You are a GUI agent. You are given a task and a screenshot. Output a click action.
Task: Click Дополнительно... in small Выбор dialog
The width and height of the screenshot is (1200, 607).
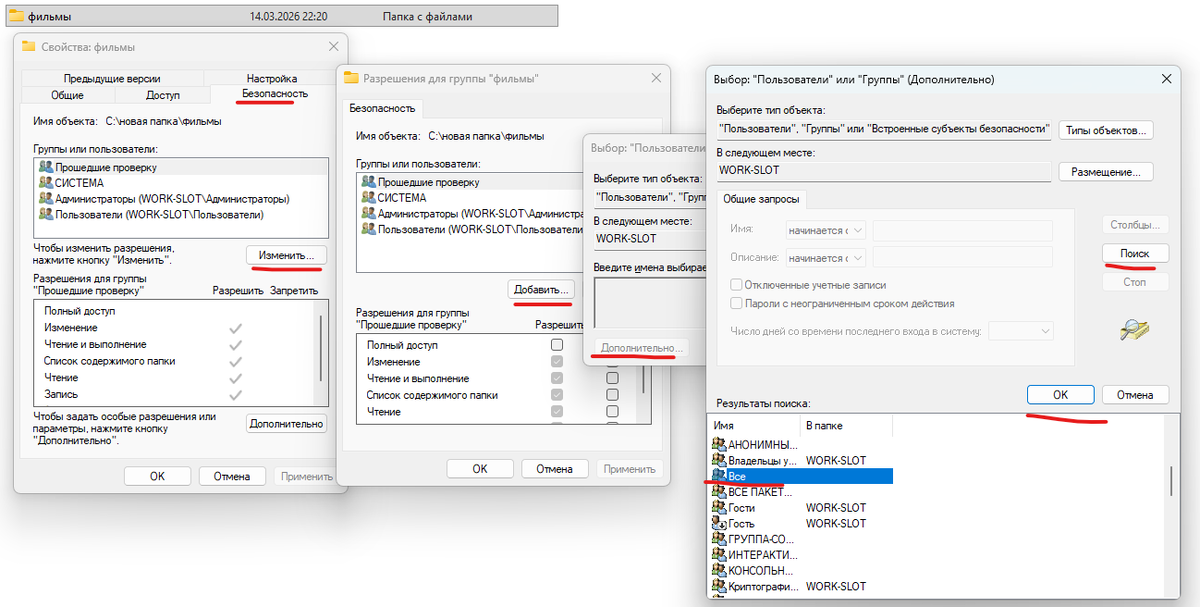640,347
